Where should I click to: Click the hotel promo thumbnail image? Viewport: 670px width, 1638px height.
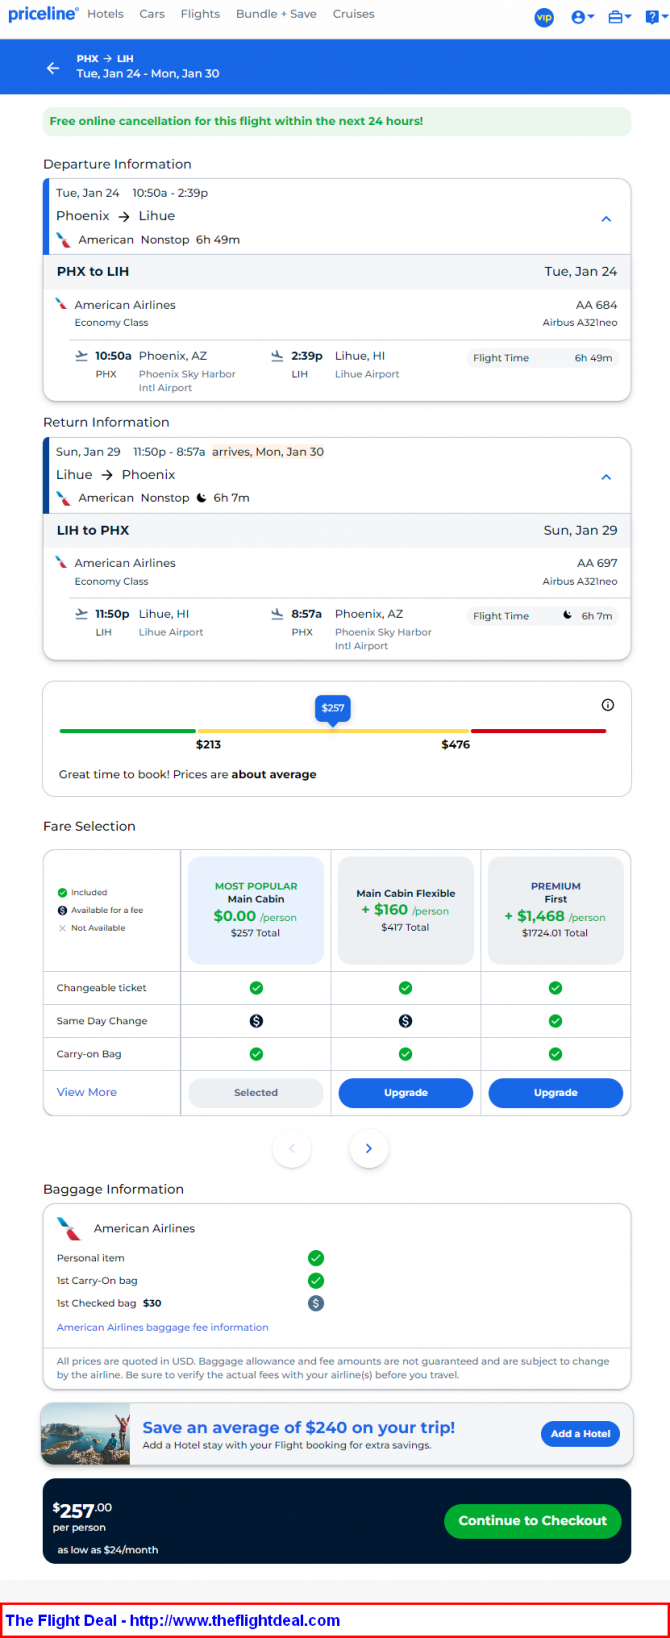pos(86,1434)
